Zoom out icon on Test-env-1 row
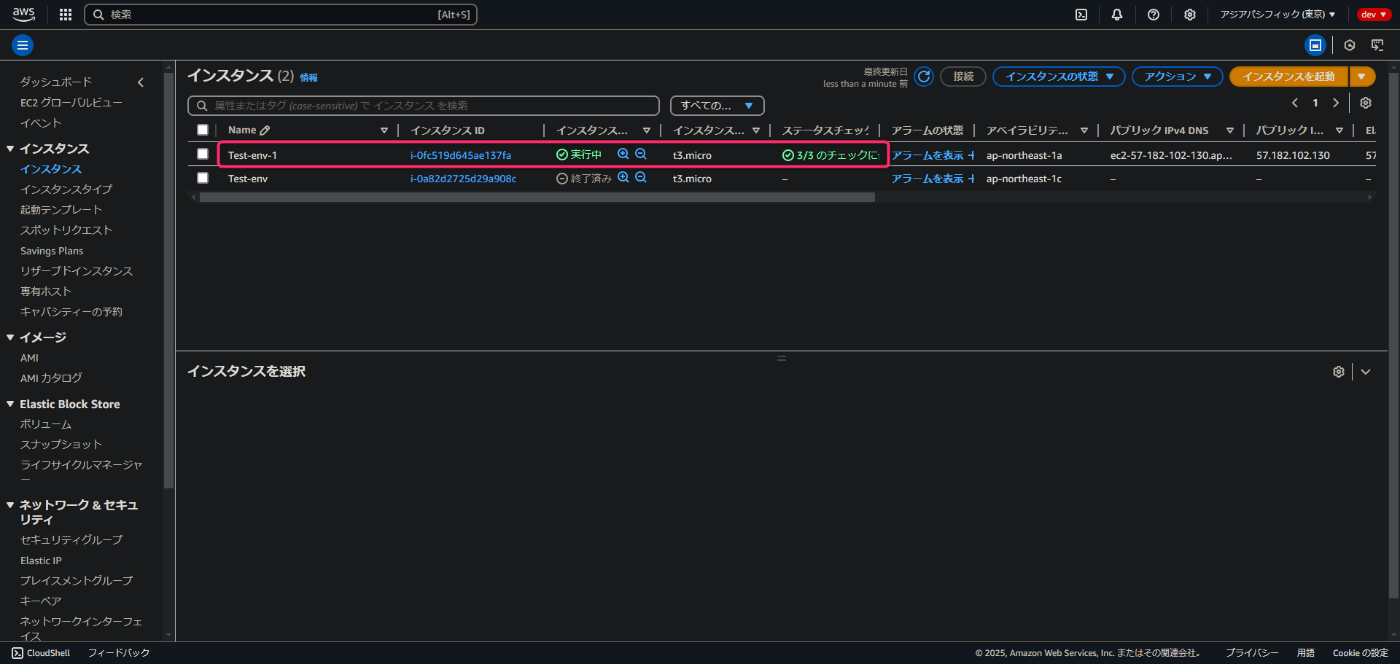Screen dimensions: 1400x664 [641, 154]
